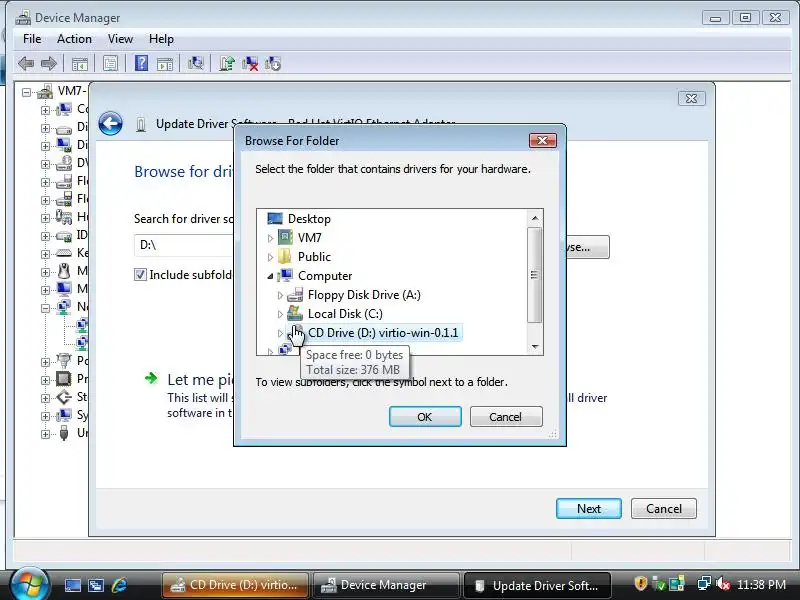The height and width of the screenshot is (600, 800).
Task: Click the blue question-mark Help toolbar icon
Action: click(x=141, y=63)
